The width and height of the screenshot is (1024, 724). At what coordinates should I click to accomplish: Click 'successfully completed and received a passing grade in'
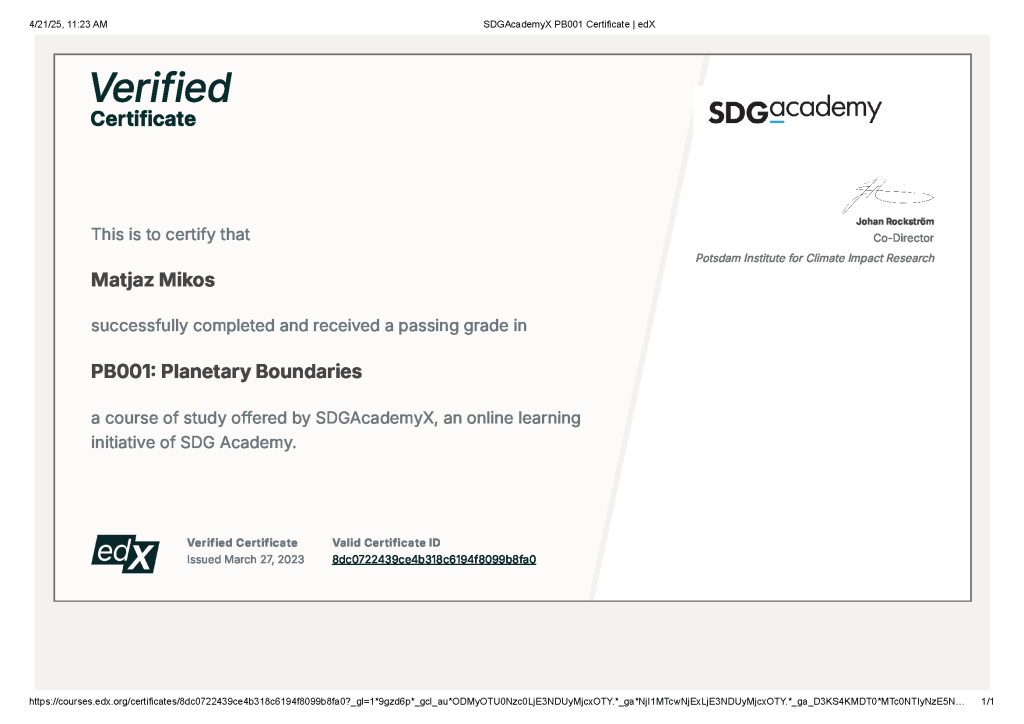click(309, 326)
